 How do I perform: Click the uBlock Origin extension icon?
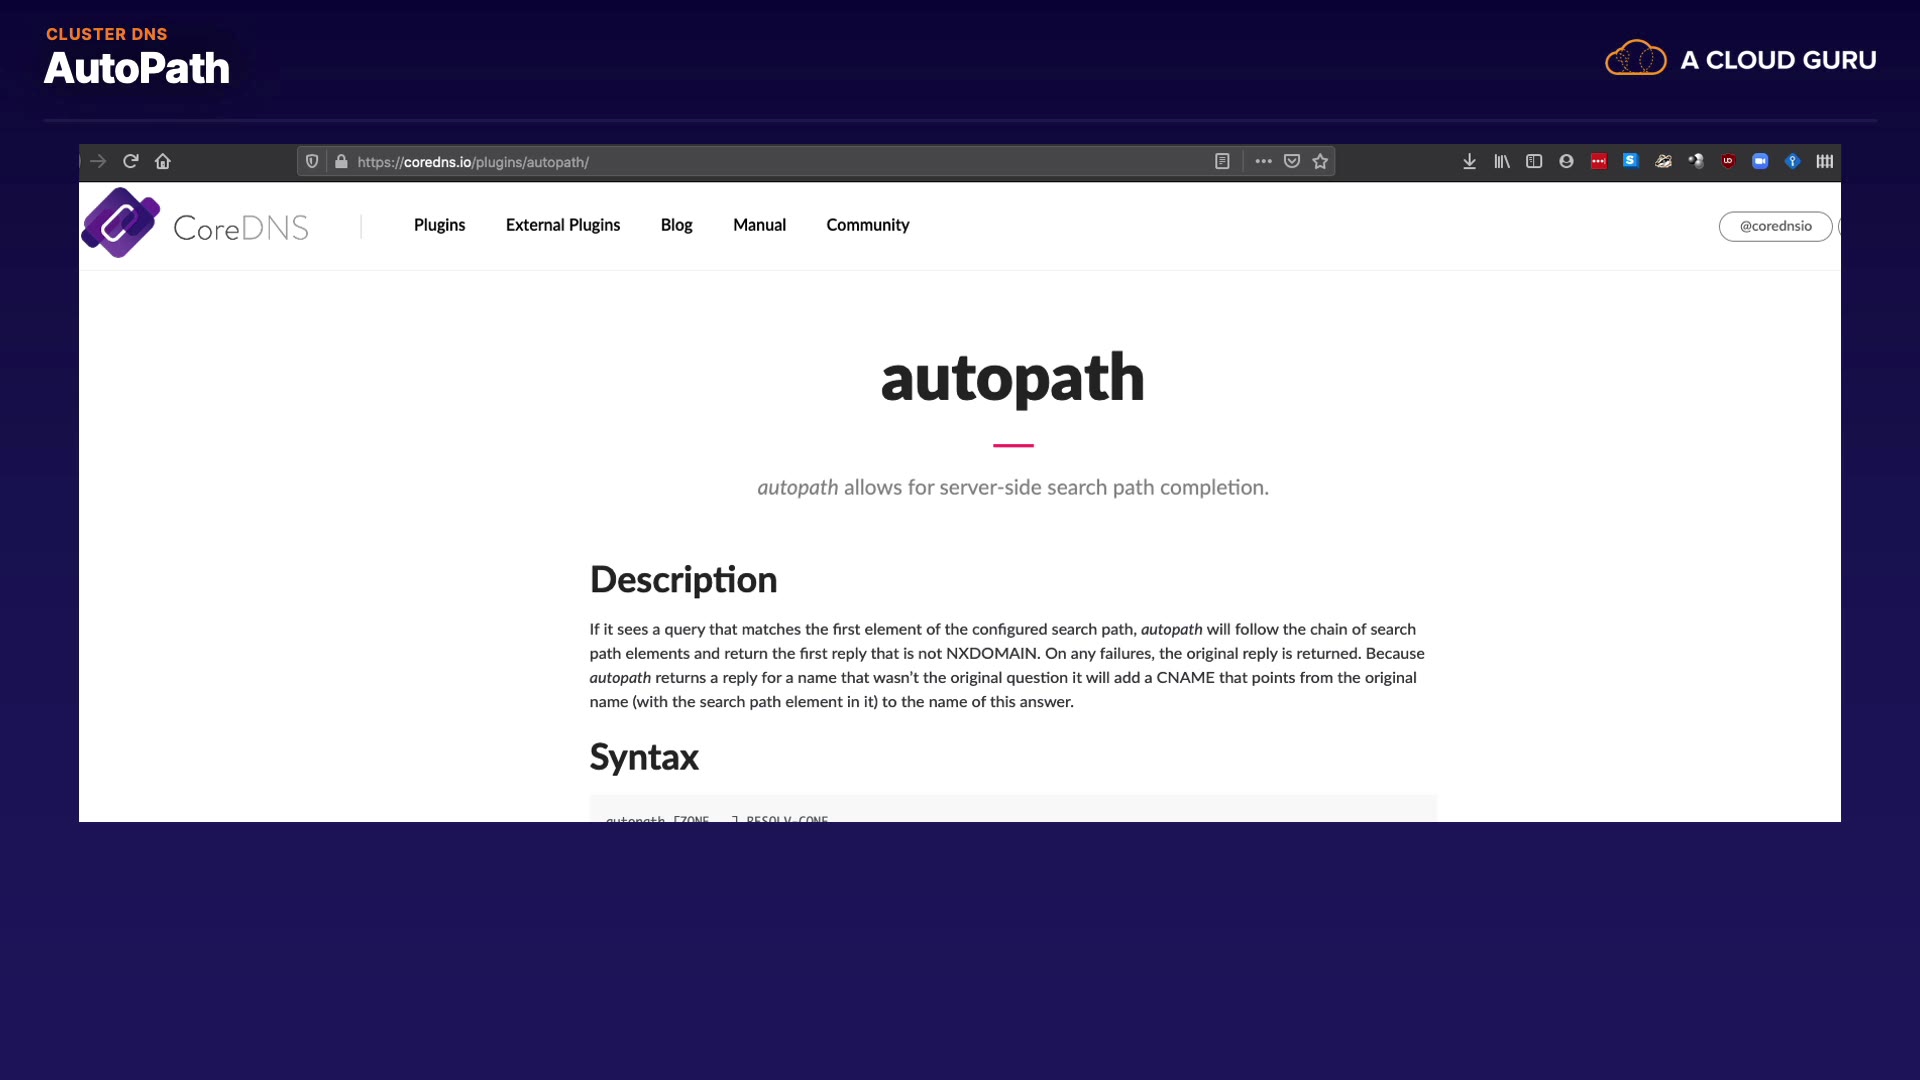click(x=1728, y=161)
